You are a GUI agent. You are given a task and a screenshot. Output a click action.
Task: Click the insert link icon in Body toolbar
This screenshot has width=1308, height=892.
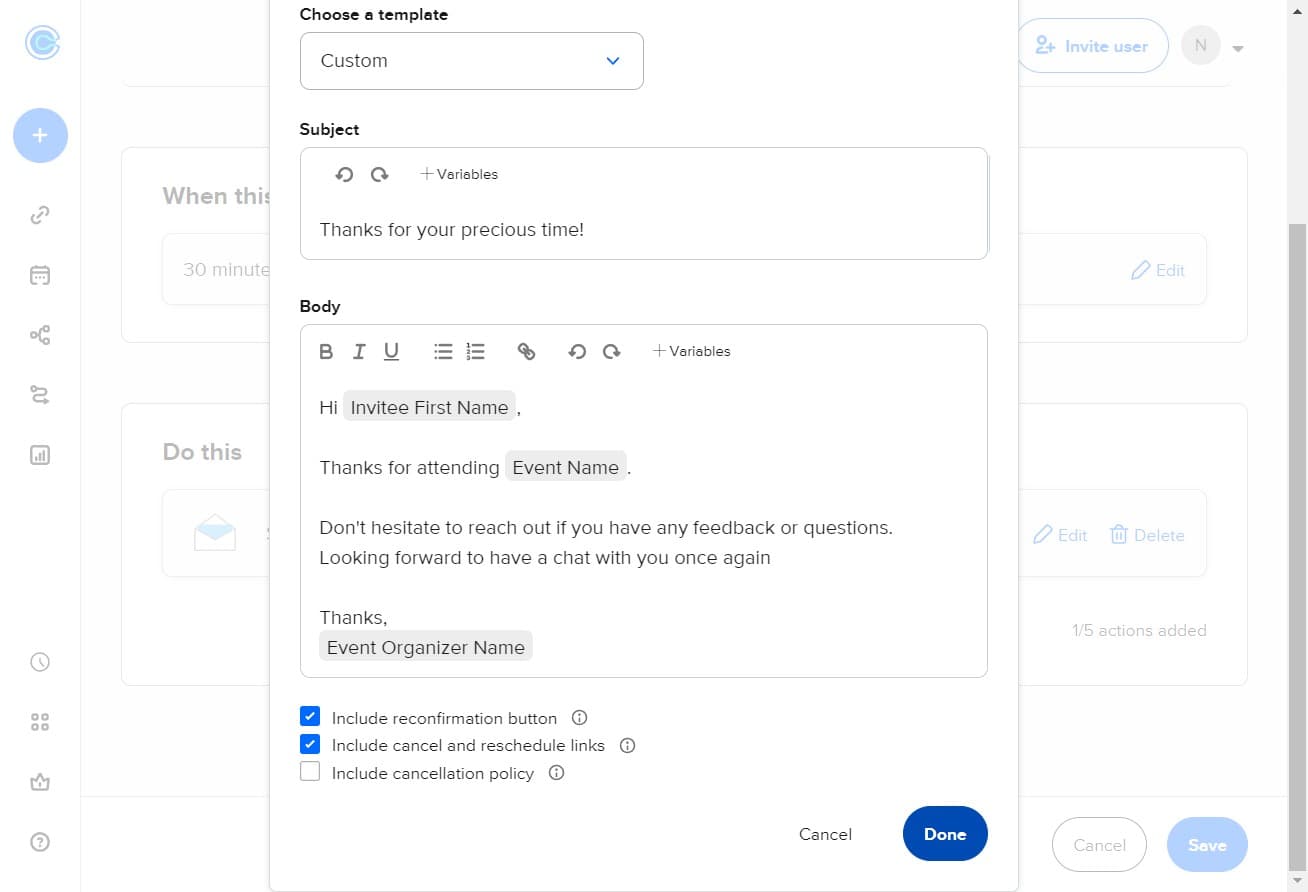coord(526,351)
